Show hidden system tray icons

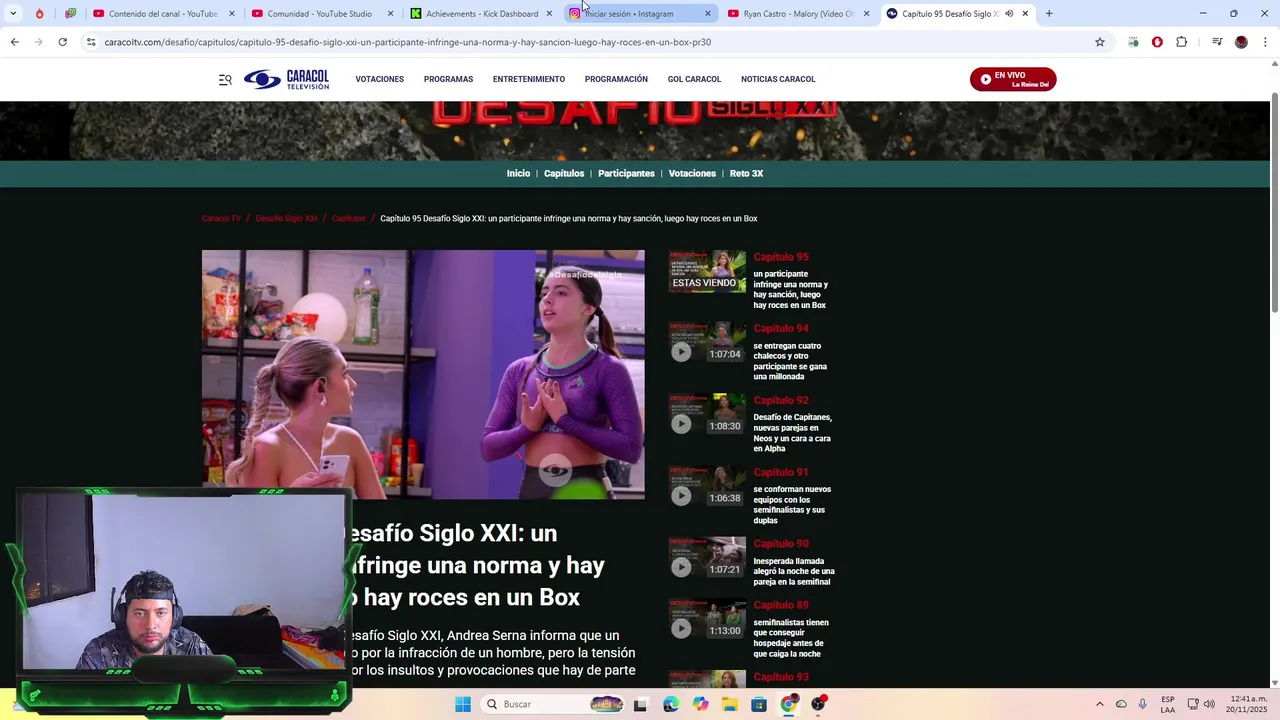pyautogui.click(x=1100, y=704)
